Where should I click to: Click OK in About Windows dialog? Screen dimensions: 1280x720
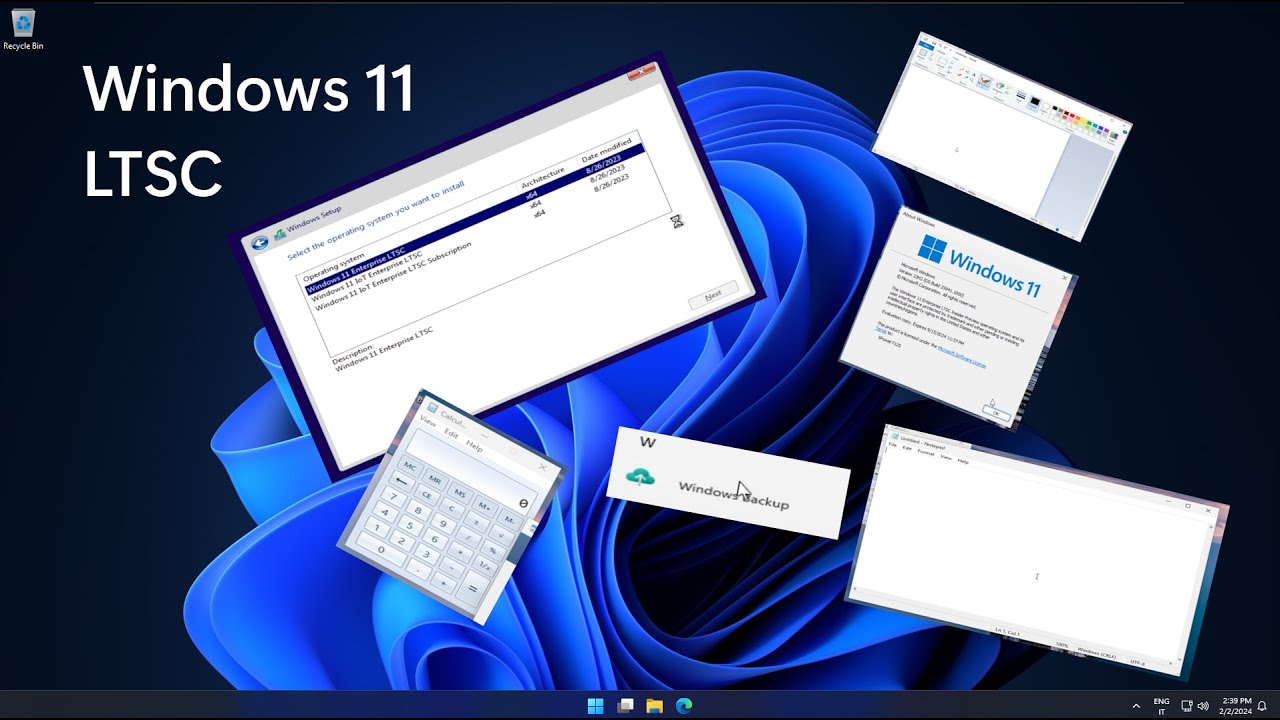(994, 412)
